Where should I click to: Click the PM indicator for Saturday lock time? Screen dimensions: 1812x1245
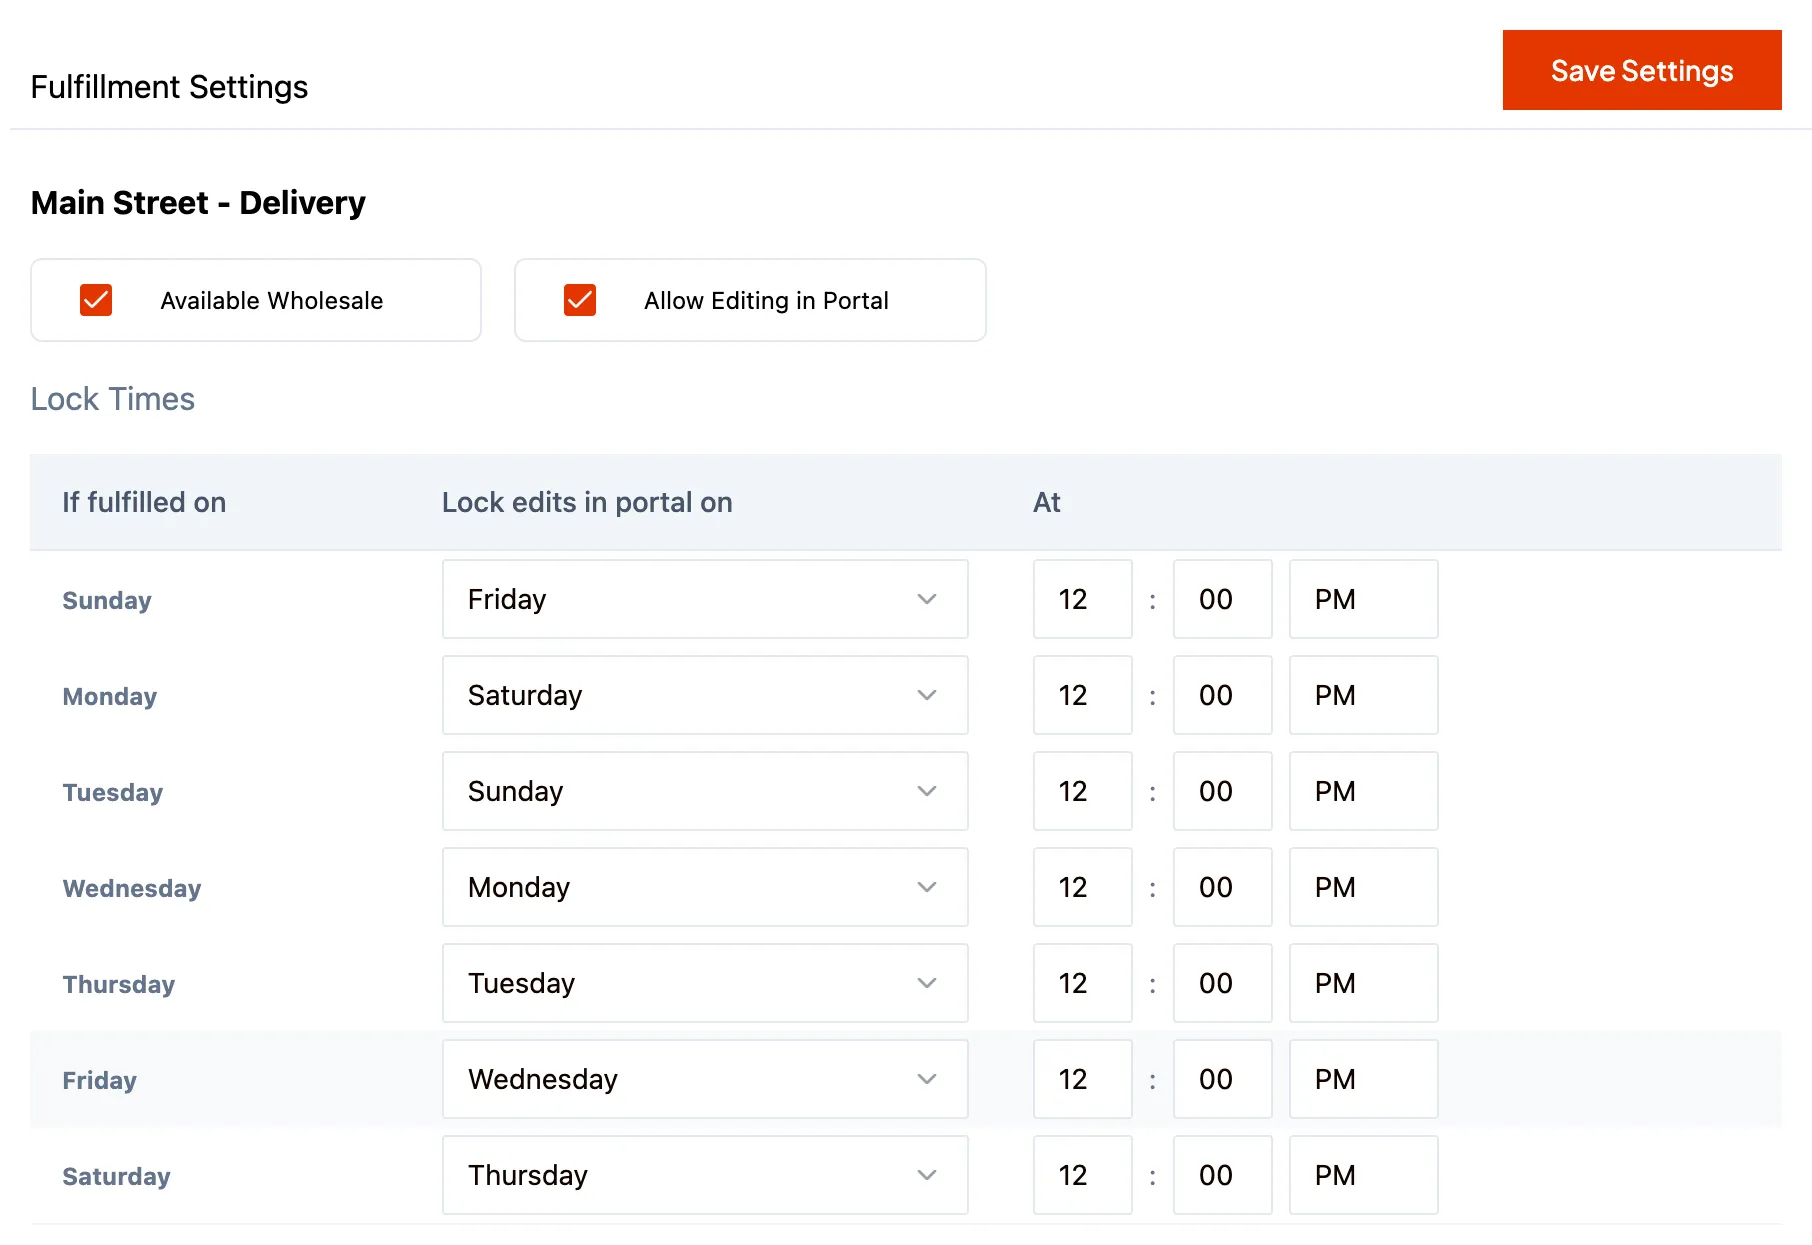[1362, 1175]
